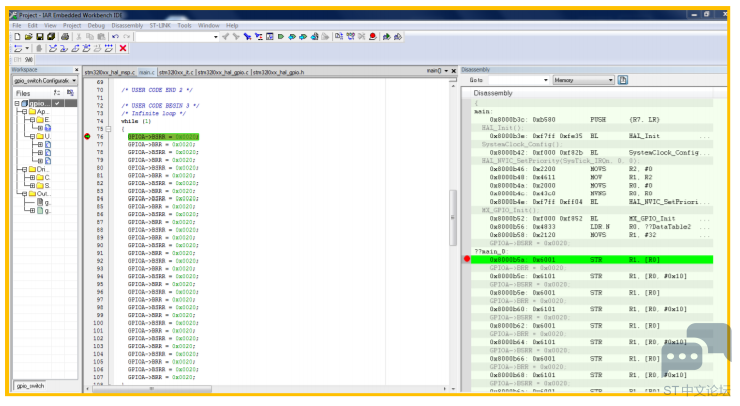Collapse the root gpio project node
Screen dimensions: 740x406
[x=17, y=103]
